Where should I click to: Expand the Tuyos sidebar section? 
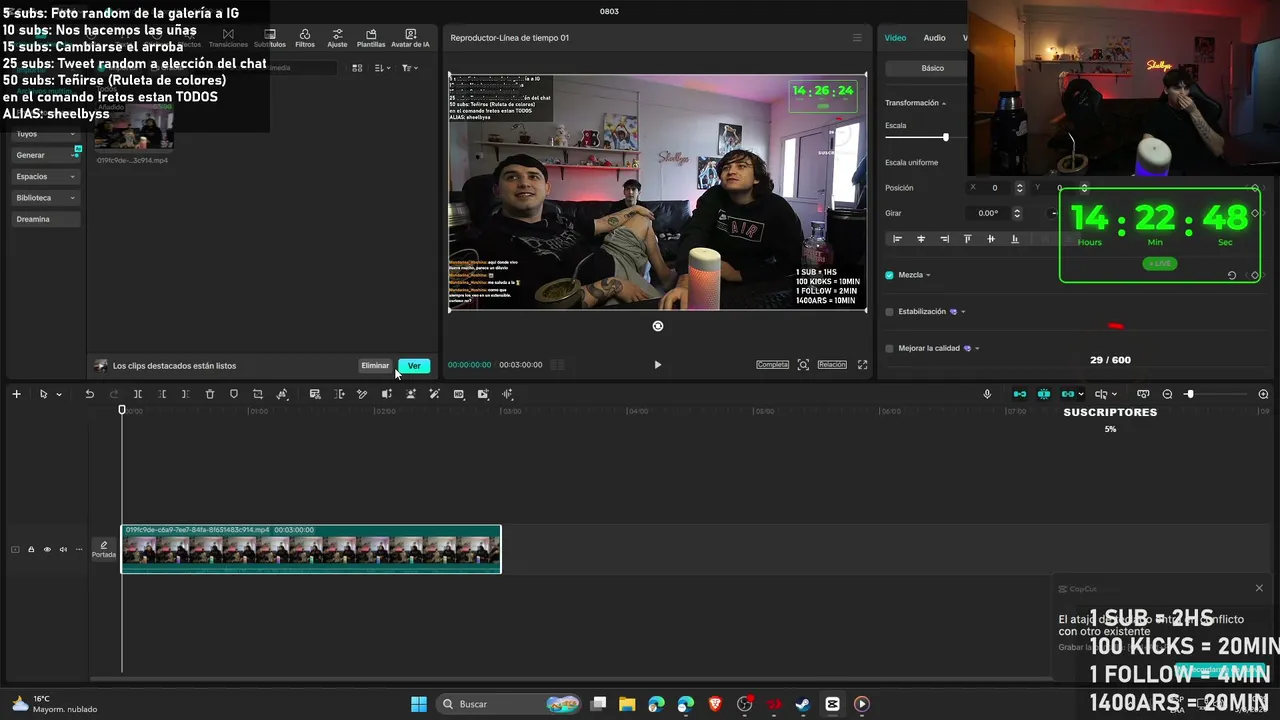pos(45,134)
